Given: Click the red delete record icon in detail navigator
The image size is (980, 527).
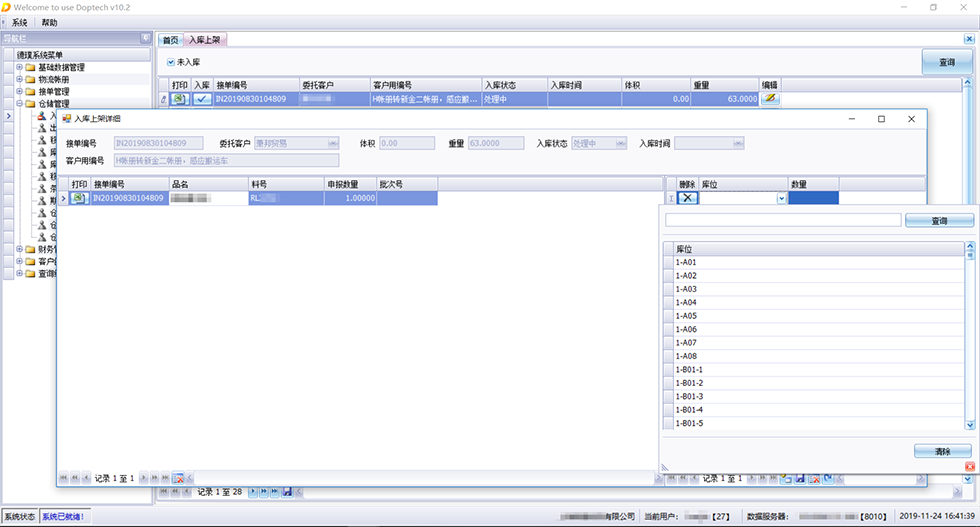Looking at the screenshot, I should [x=178, y=478].
